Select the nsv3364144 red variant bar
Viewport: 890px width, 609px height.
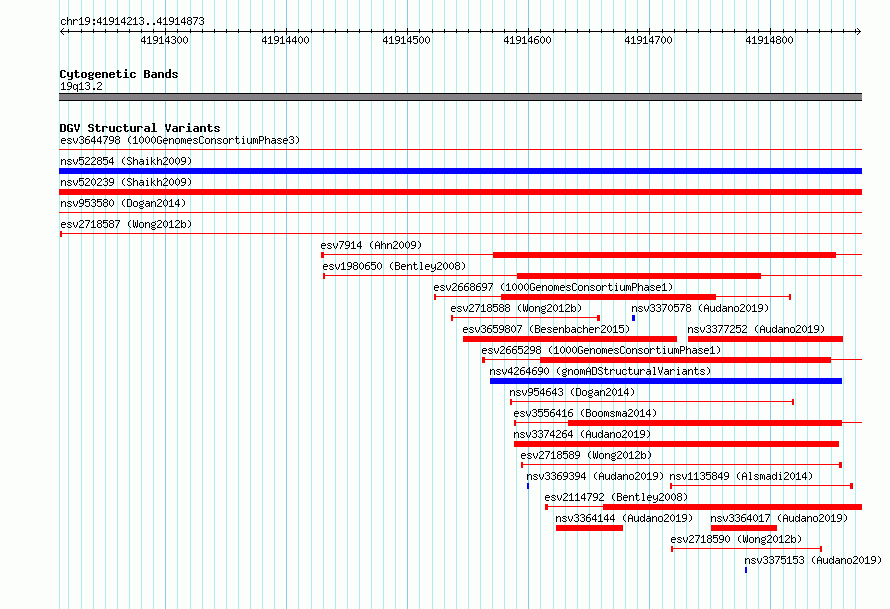589,528
